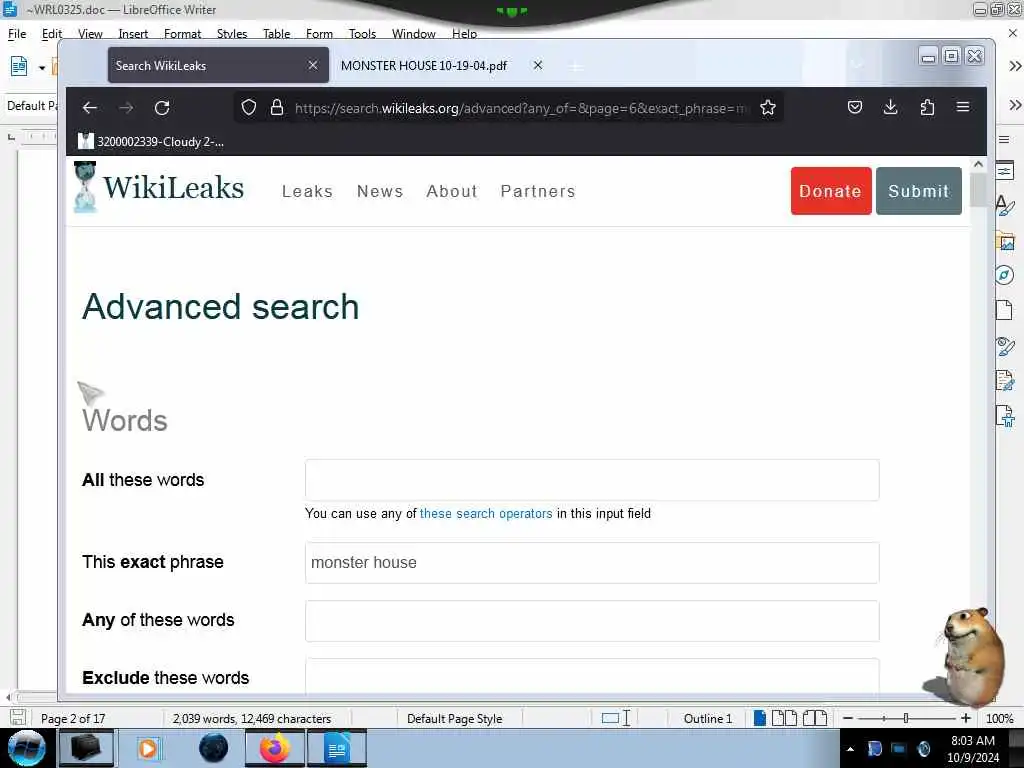Click the zoom in plus button
The height and width of the screenshot is (768, 1024).
(x=965, y=718)
